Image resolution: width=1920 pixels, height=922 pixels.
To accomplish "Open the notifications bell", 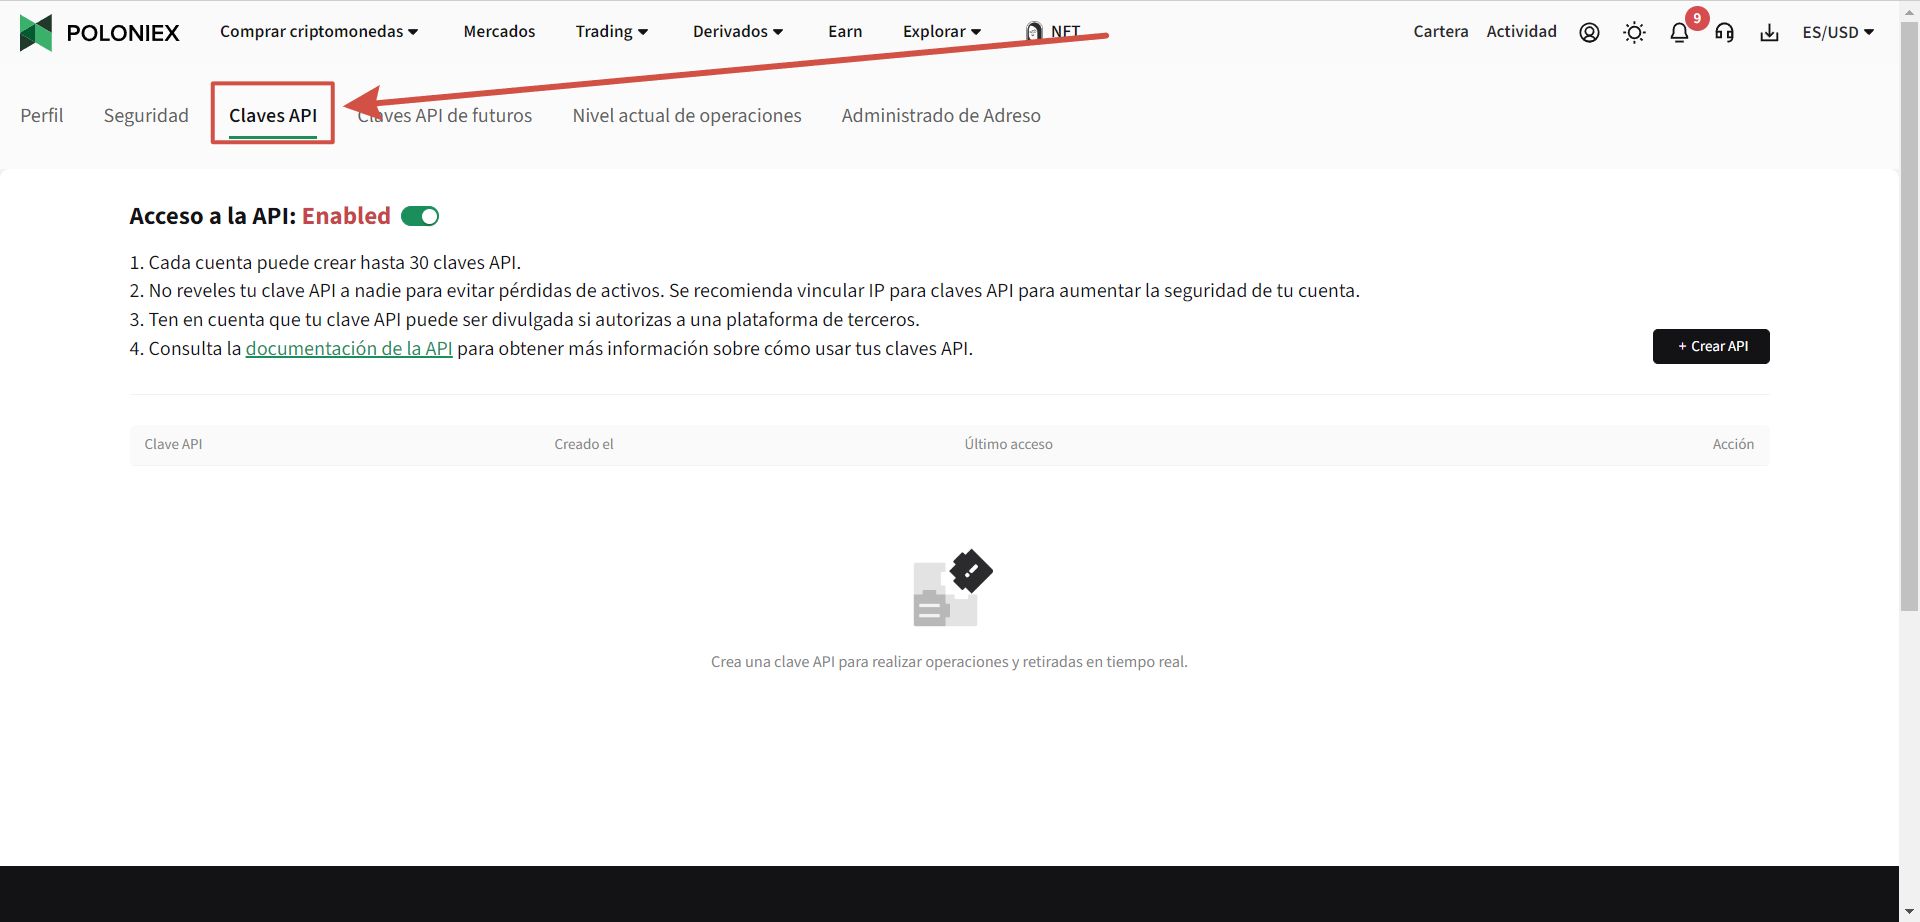I will (x=1679, y=32).
